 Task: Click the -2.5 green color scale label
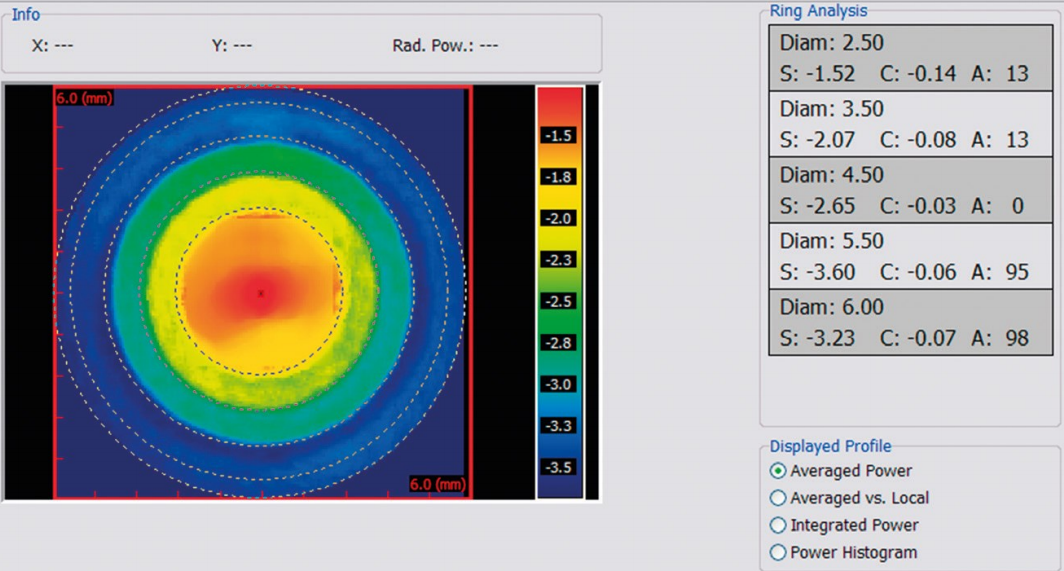[x=558, y=301]
